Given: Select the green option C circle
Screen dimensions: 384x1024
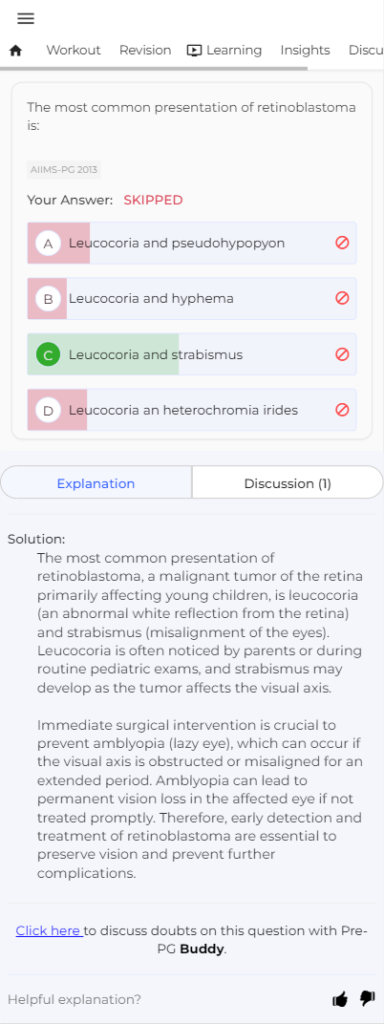Looking at the screenshot, I should [48, 355].
